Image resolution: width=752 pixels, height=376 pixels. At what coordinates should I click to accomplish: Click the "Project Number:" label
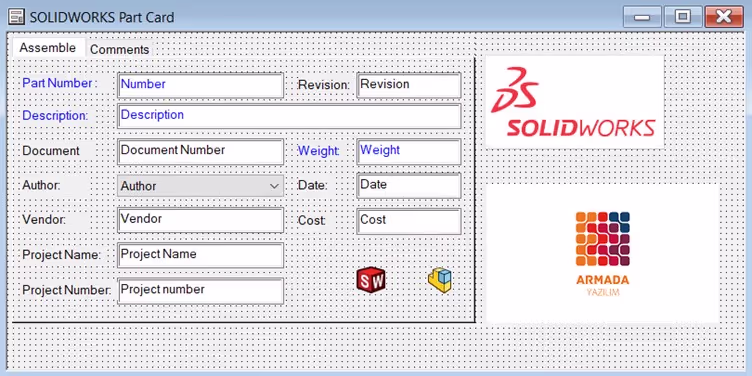[x=67, y=290]
